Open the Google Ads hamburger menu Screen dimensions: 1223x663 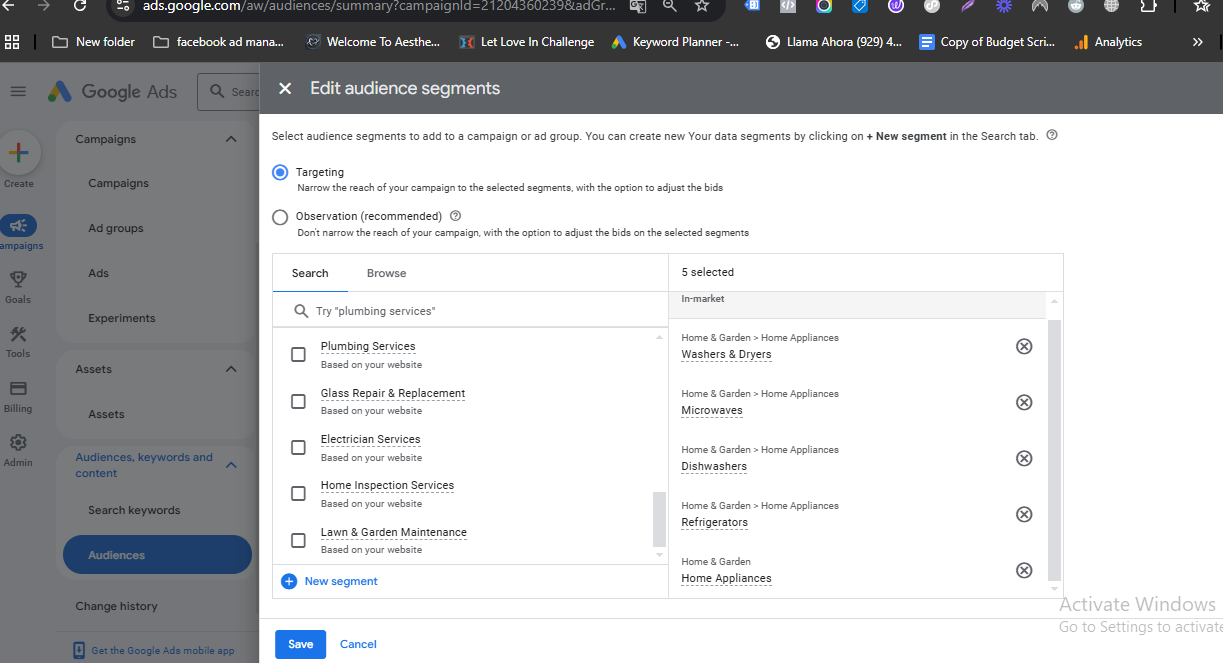[18, 91]
